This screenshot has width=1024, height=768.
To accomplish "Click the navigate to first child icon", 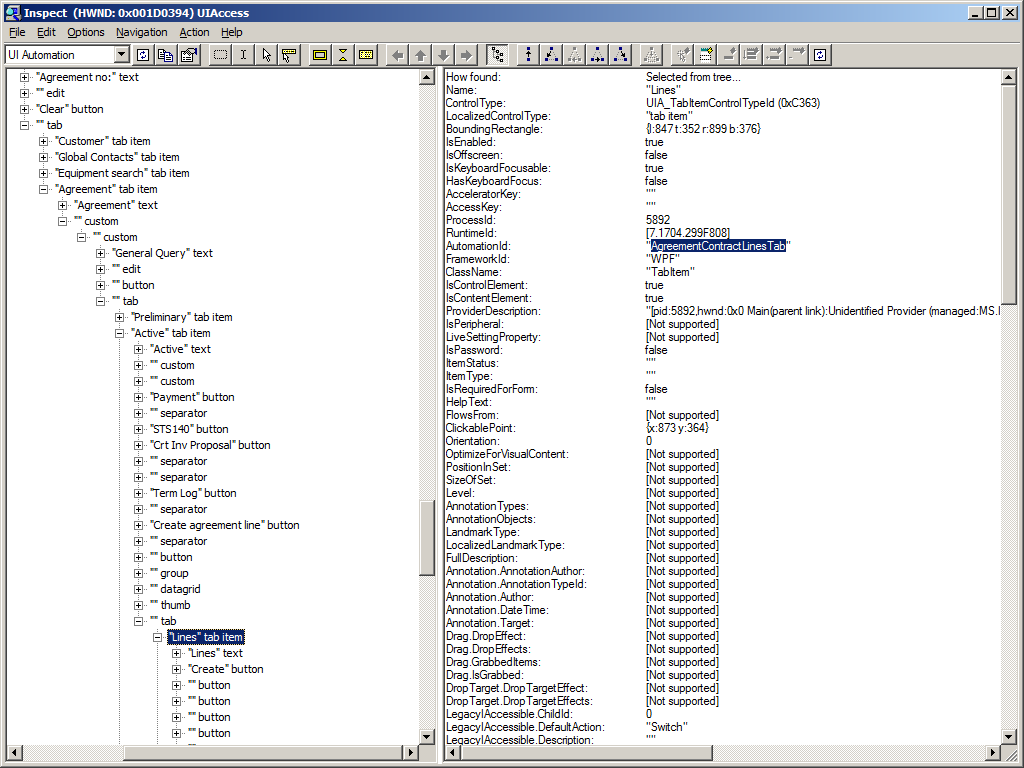I will tap(551, 55).
